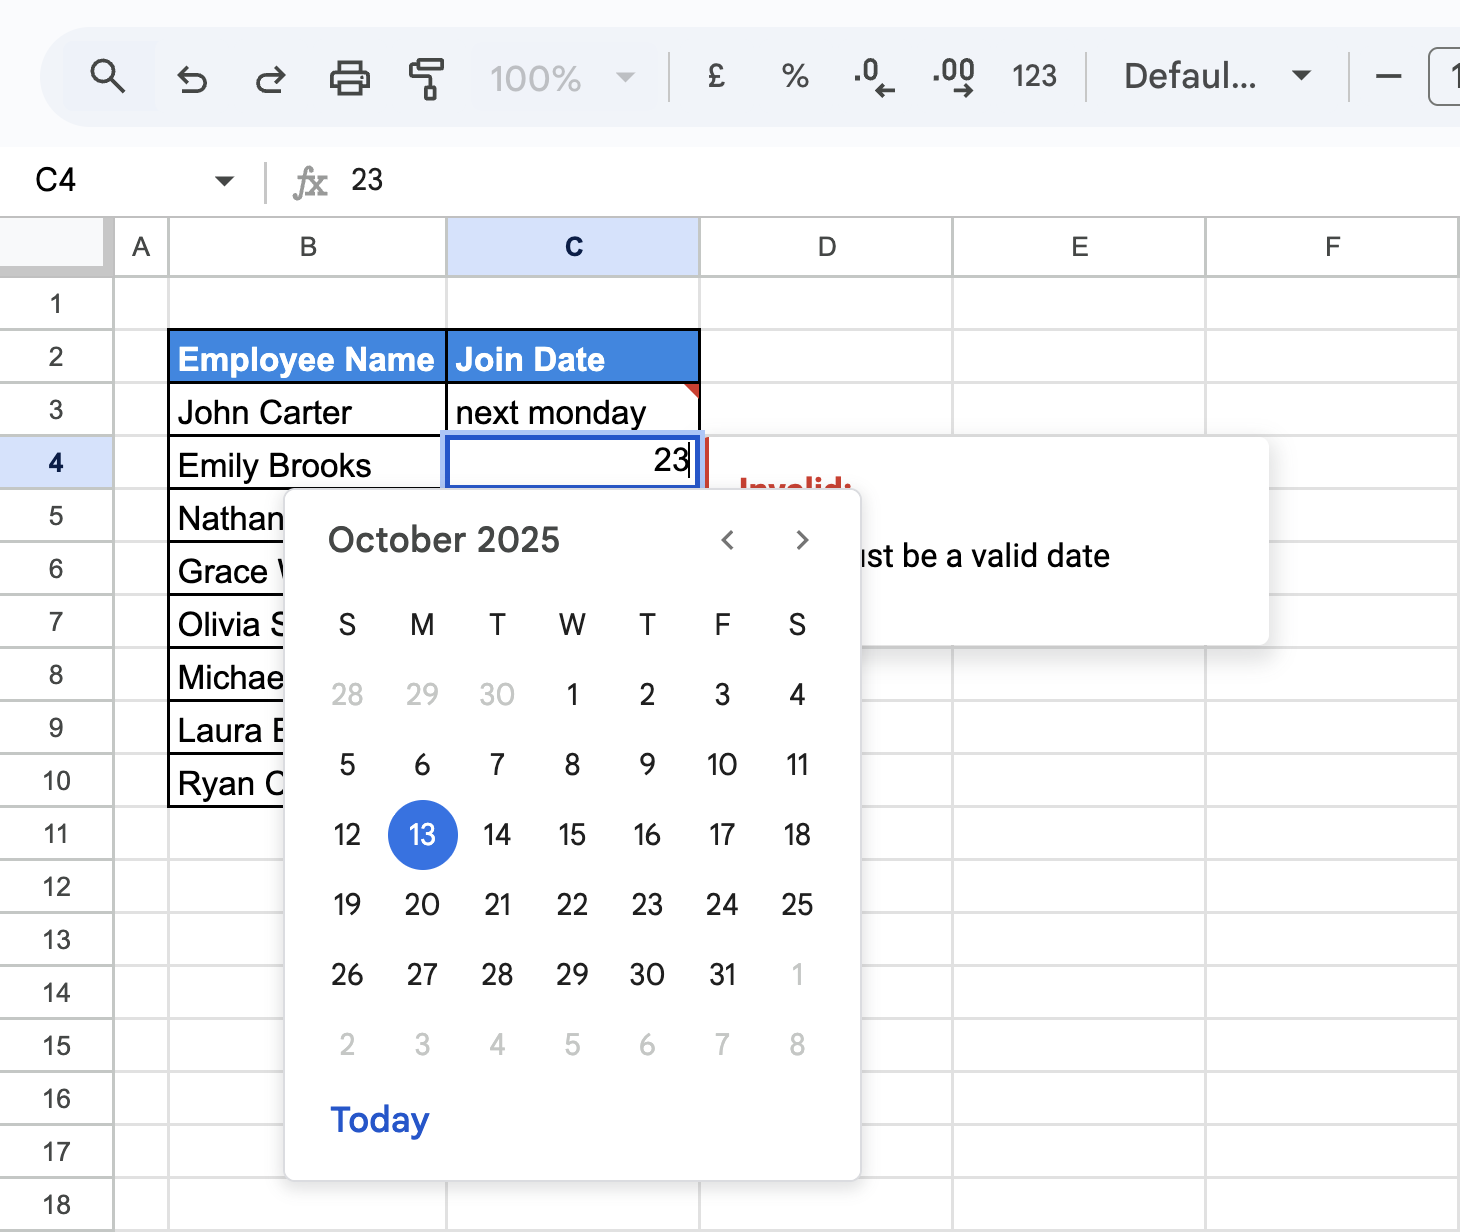Click October 15 in the date picker
Image resolution: width=1460 pixels, height=1232 pixels.
coord(572,834)
